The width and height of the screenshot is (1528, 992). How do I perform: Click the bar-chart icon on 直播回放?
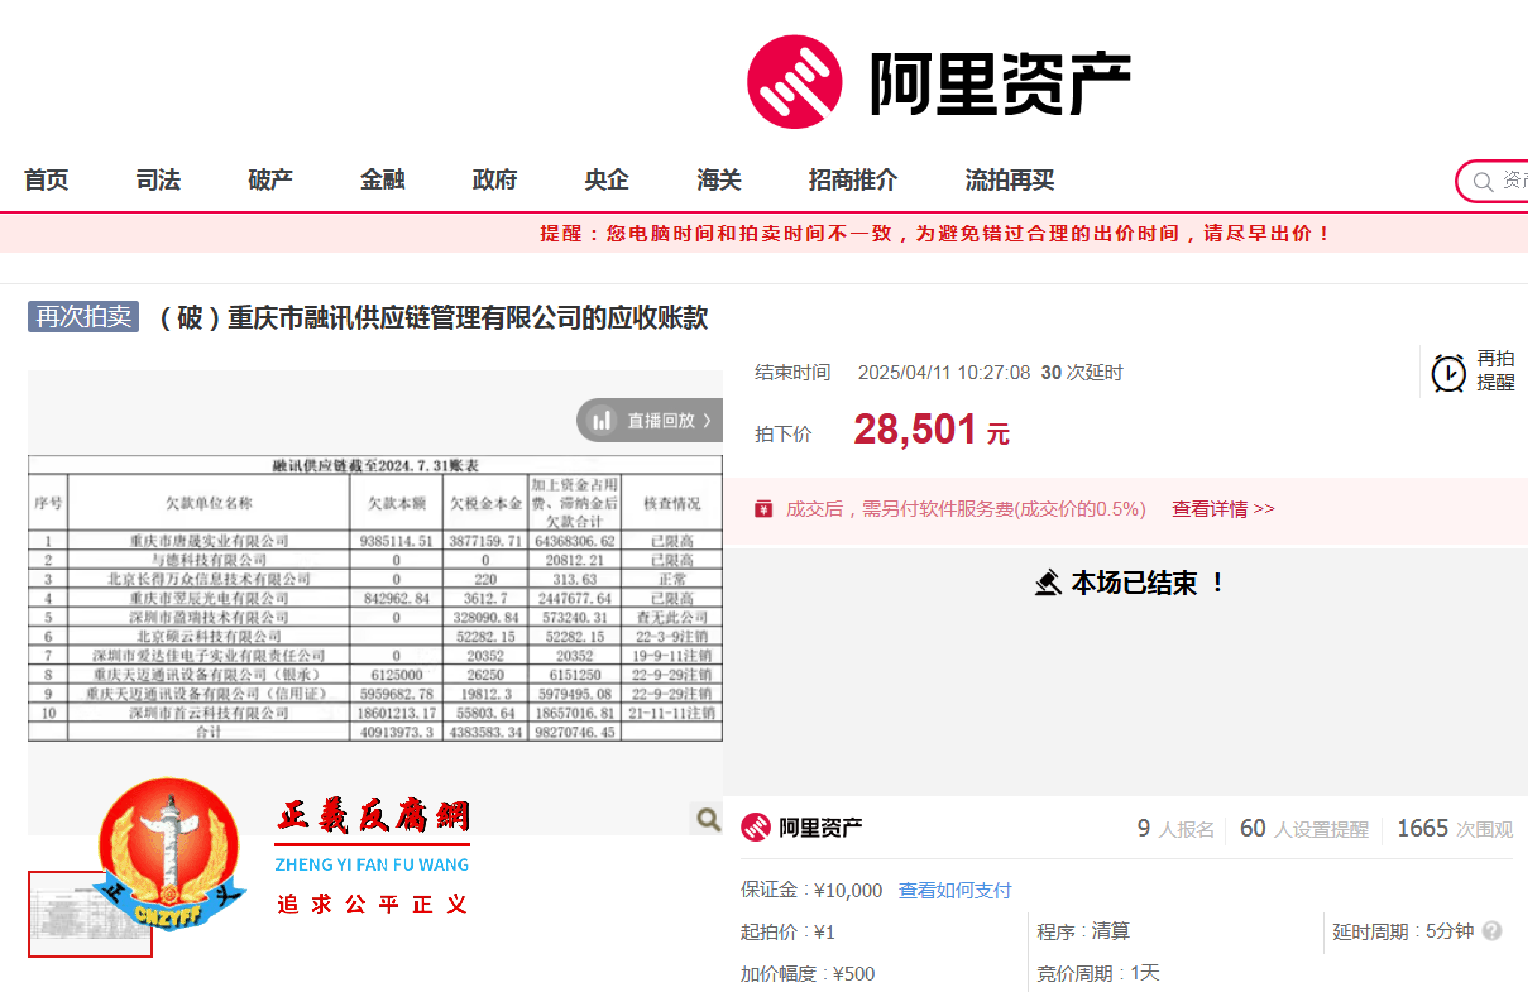(x=602, y=420)
